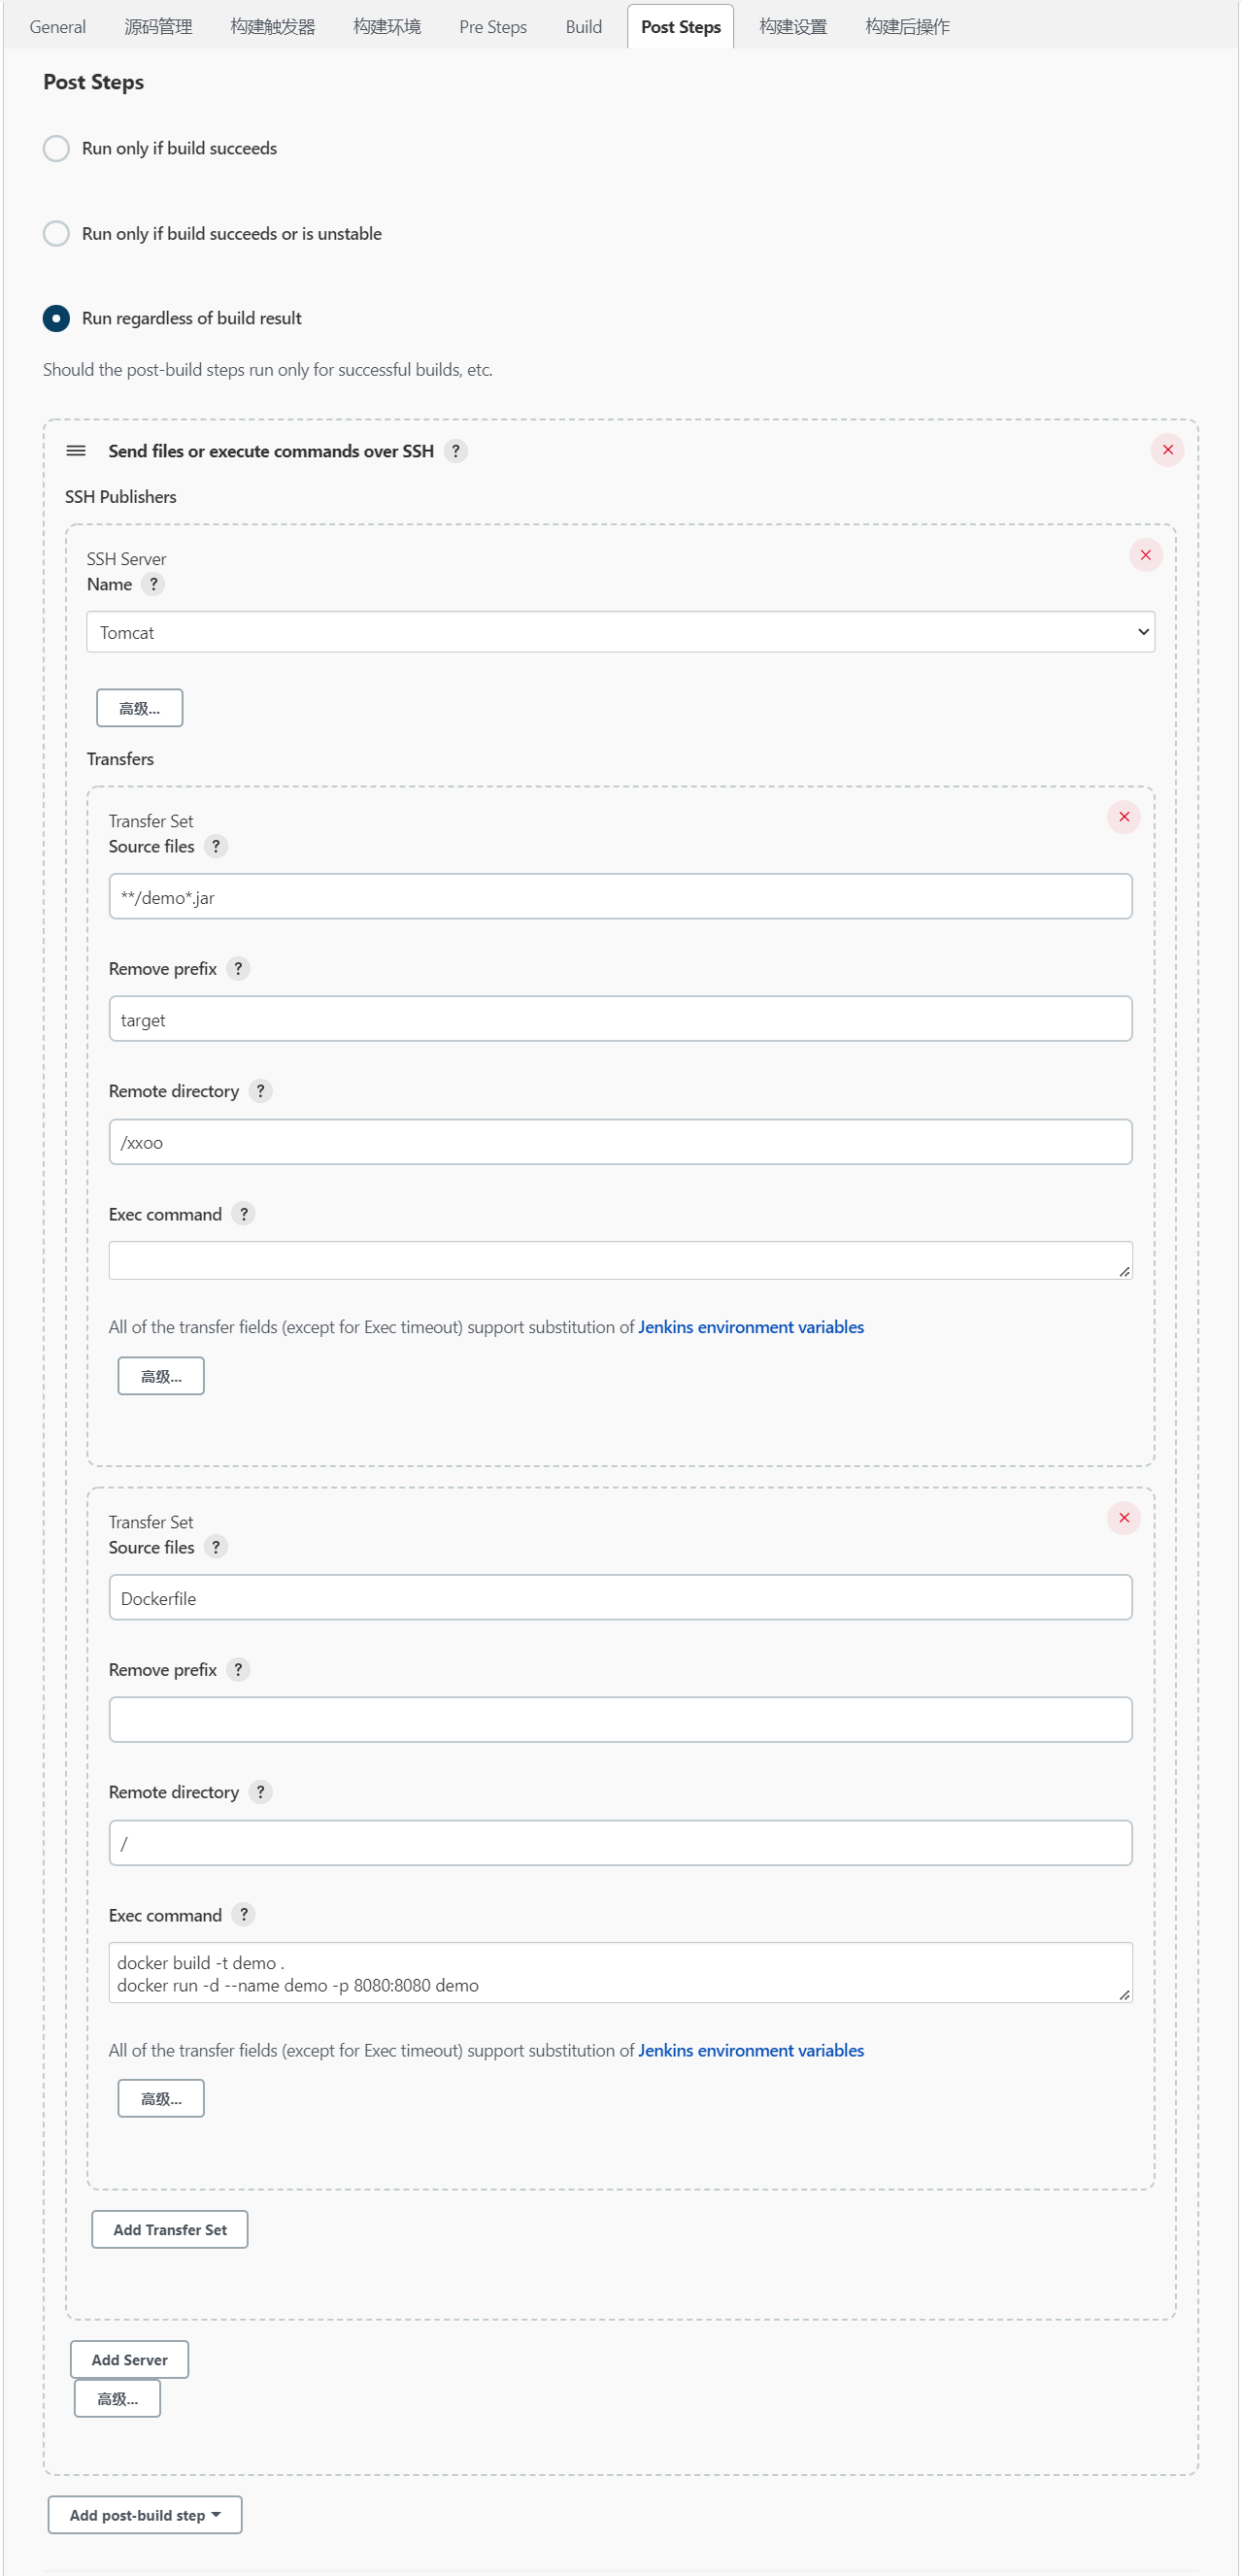Click the /xxoo Remote directory field
This screenshot has height=2576, width=1242.
pyautogui.click(x=620, y=1142)
